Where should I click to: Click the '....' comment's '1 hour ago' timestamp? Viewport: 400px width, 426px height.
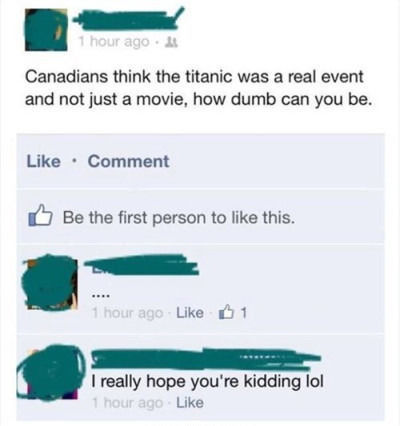[127, 313]
